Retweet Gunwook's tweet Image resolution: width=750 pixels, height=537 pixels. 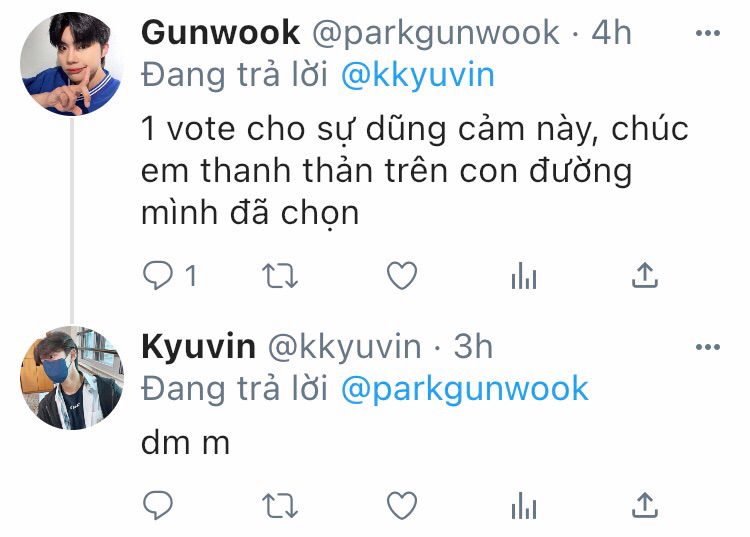tap(280, 276)
